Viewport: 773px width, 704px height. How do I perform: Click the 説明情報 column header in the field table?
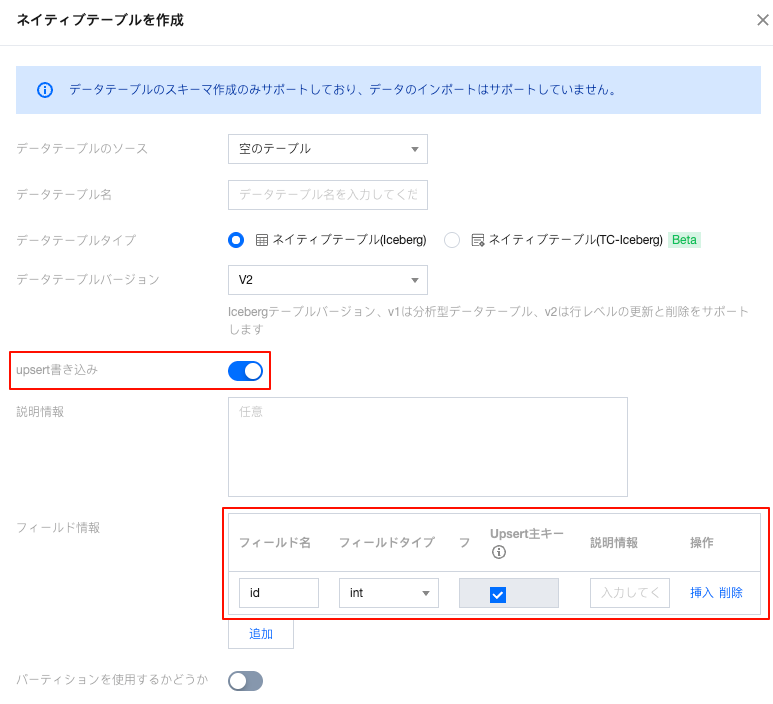(614, 543)
